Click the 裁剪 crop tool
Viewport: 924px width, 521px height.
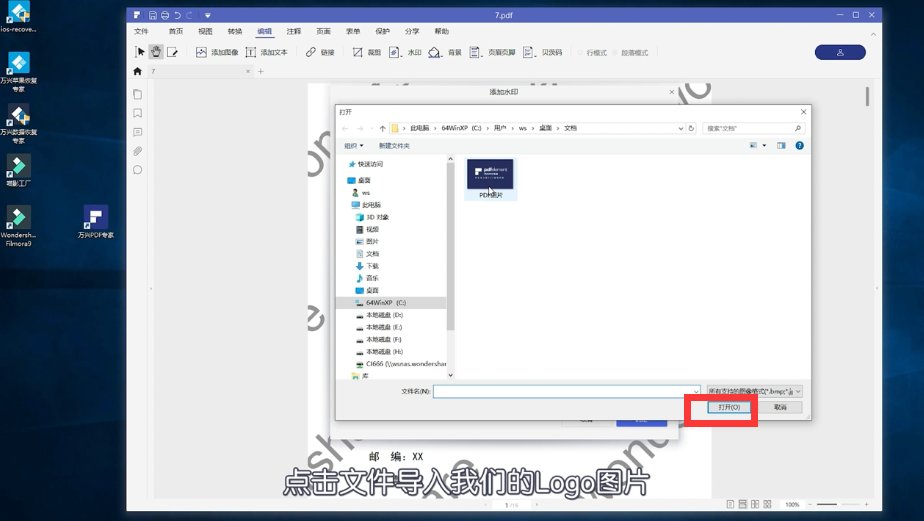367,52
